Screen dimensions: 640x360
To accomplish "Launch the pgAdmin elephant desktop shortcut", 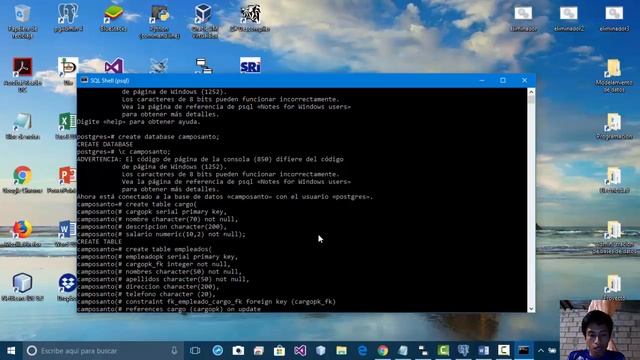I will click(68, 17).
